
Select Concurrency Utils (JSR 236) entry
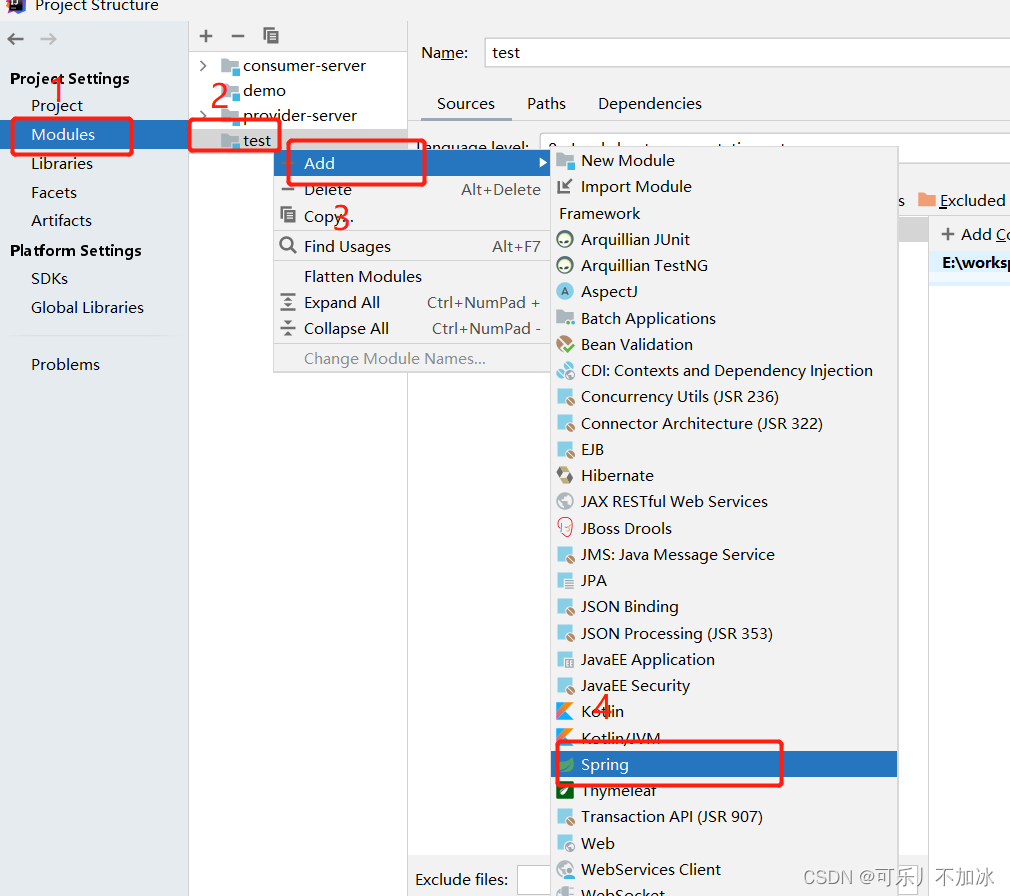(724, 397)
